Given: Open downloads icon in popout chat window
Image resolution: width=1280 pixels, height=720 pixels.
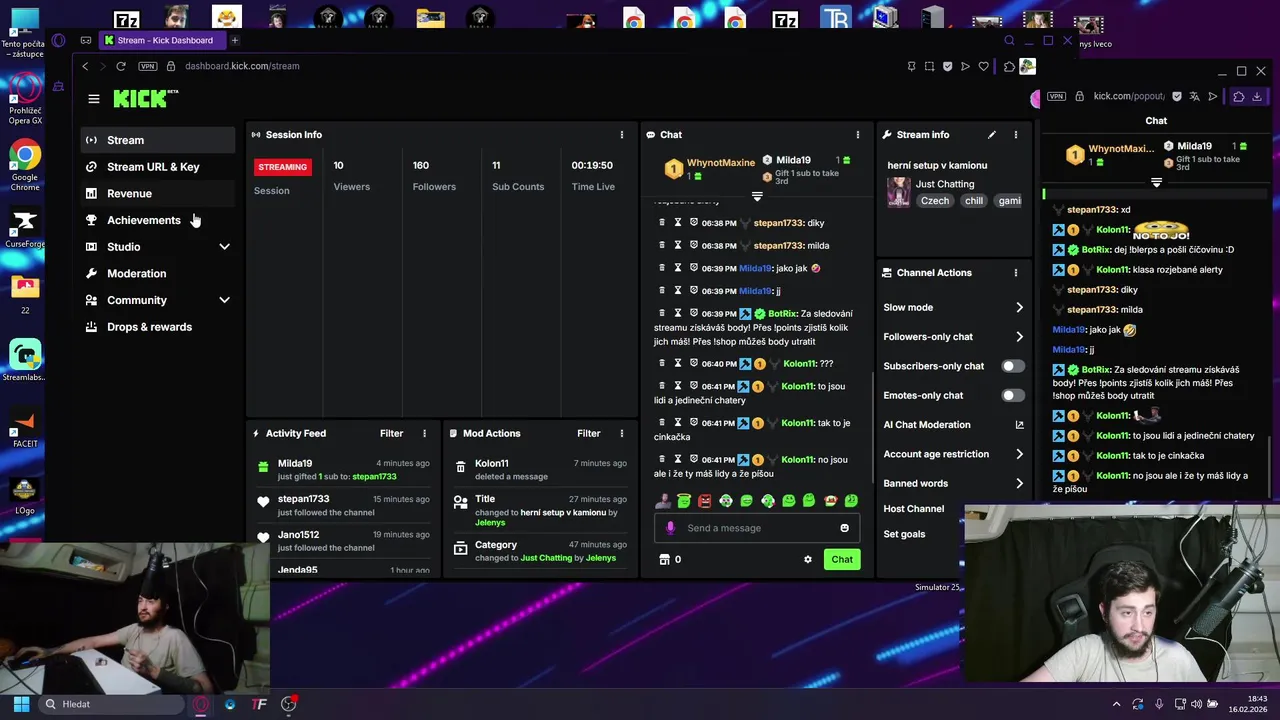Looking at the screenshot, I should 1257,96.
